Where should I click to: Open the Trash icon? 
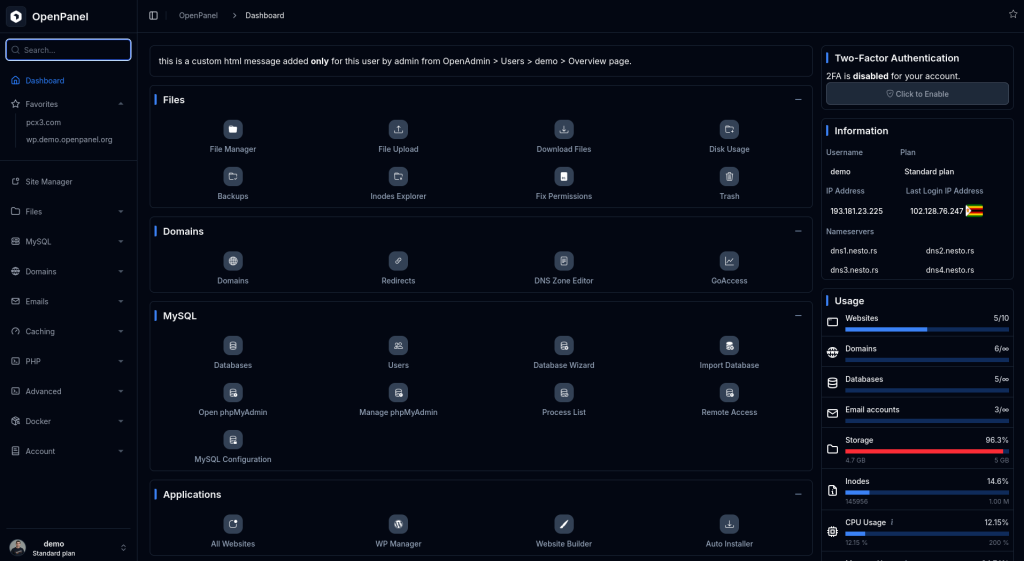729,177
